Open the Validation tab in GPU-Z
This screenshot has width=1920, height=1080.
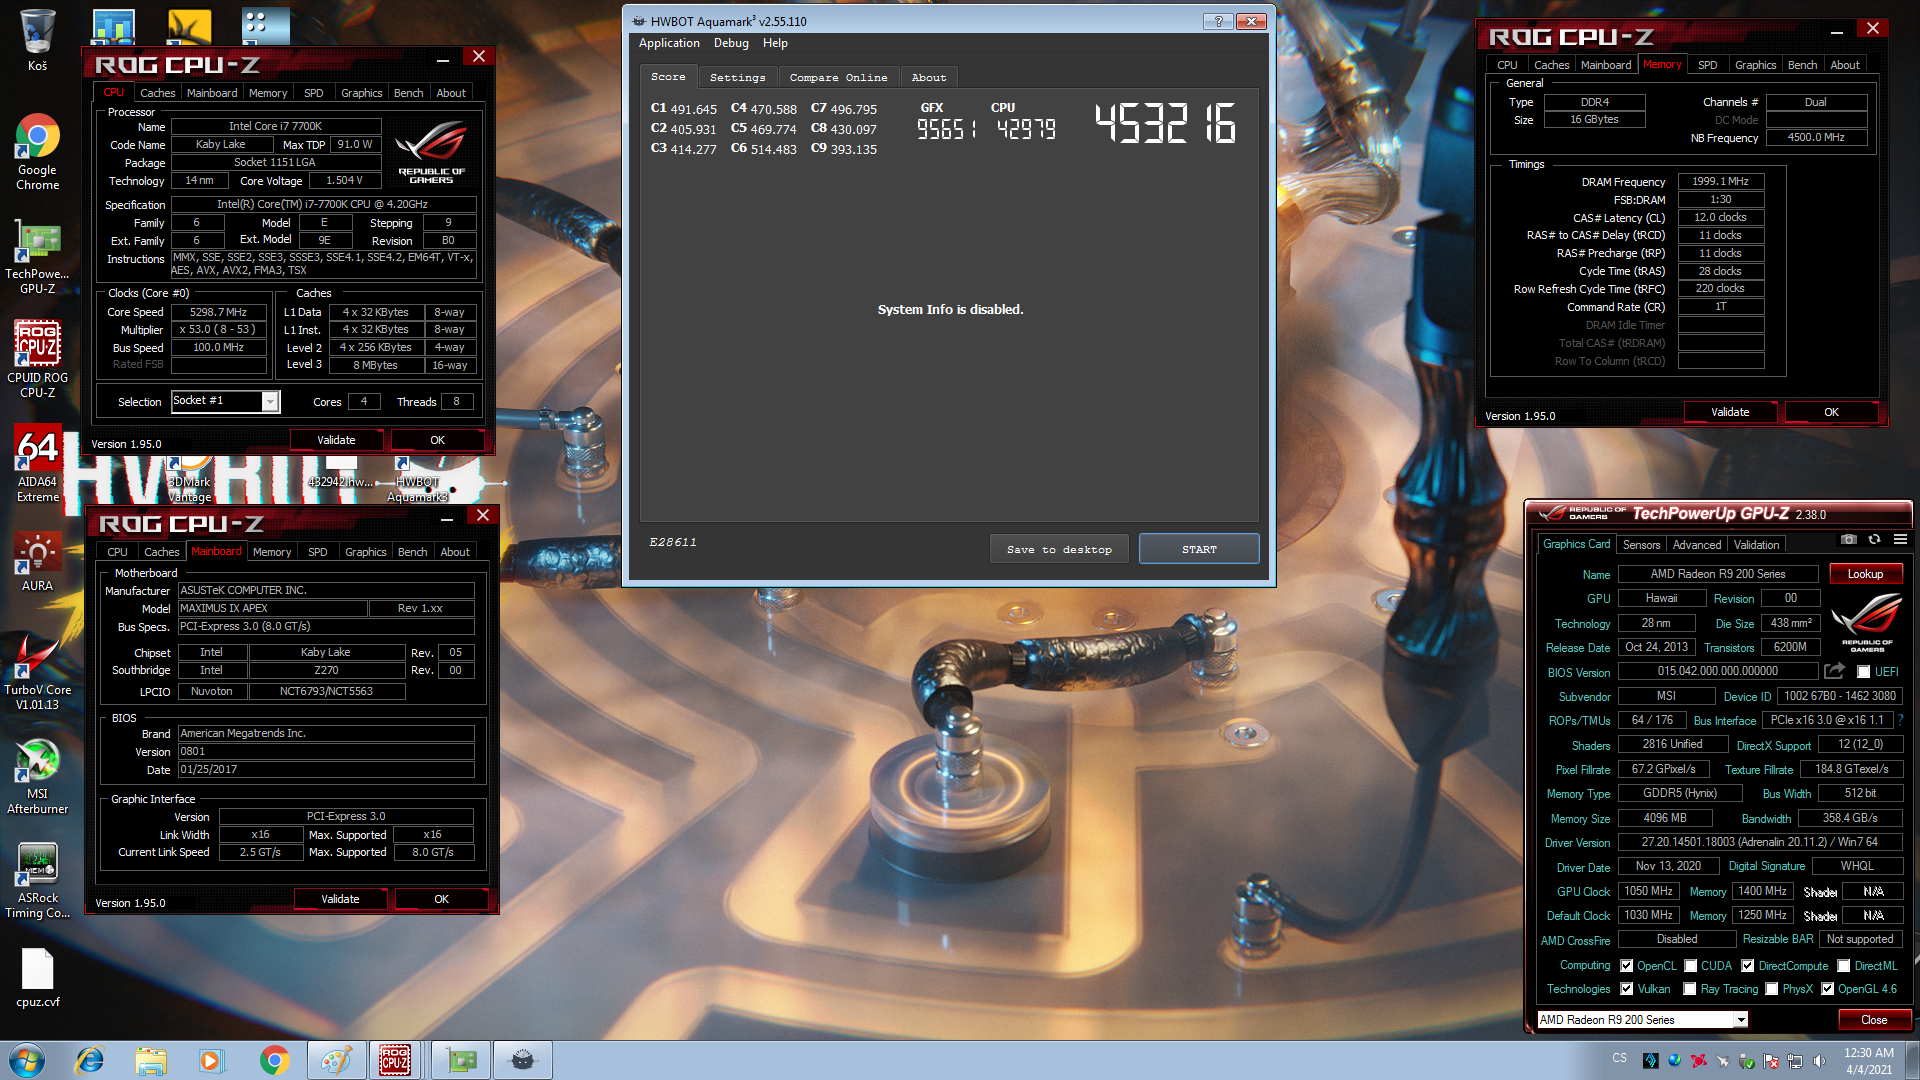tap(1756, 545)
